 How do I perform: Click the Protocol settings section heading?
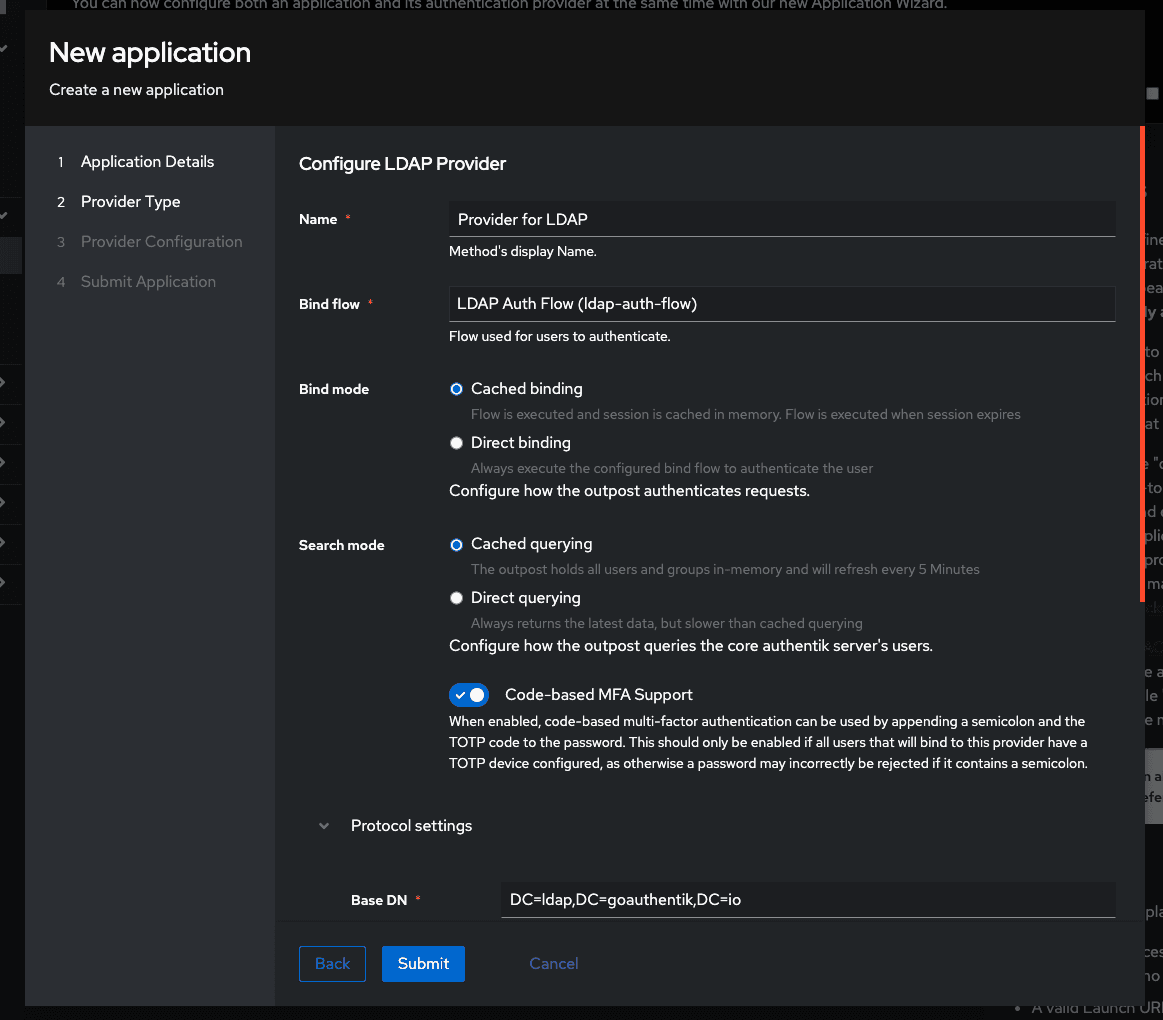[411, 826]
